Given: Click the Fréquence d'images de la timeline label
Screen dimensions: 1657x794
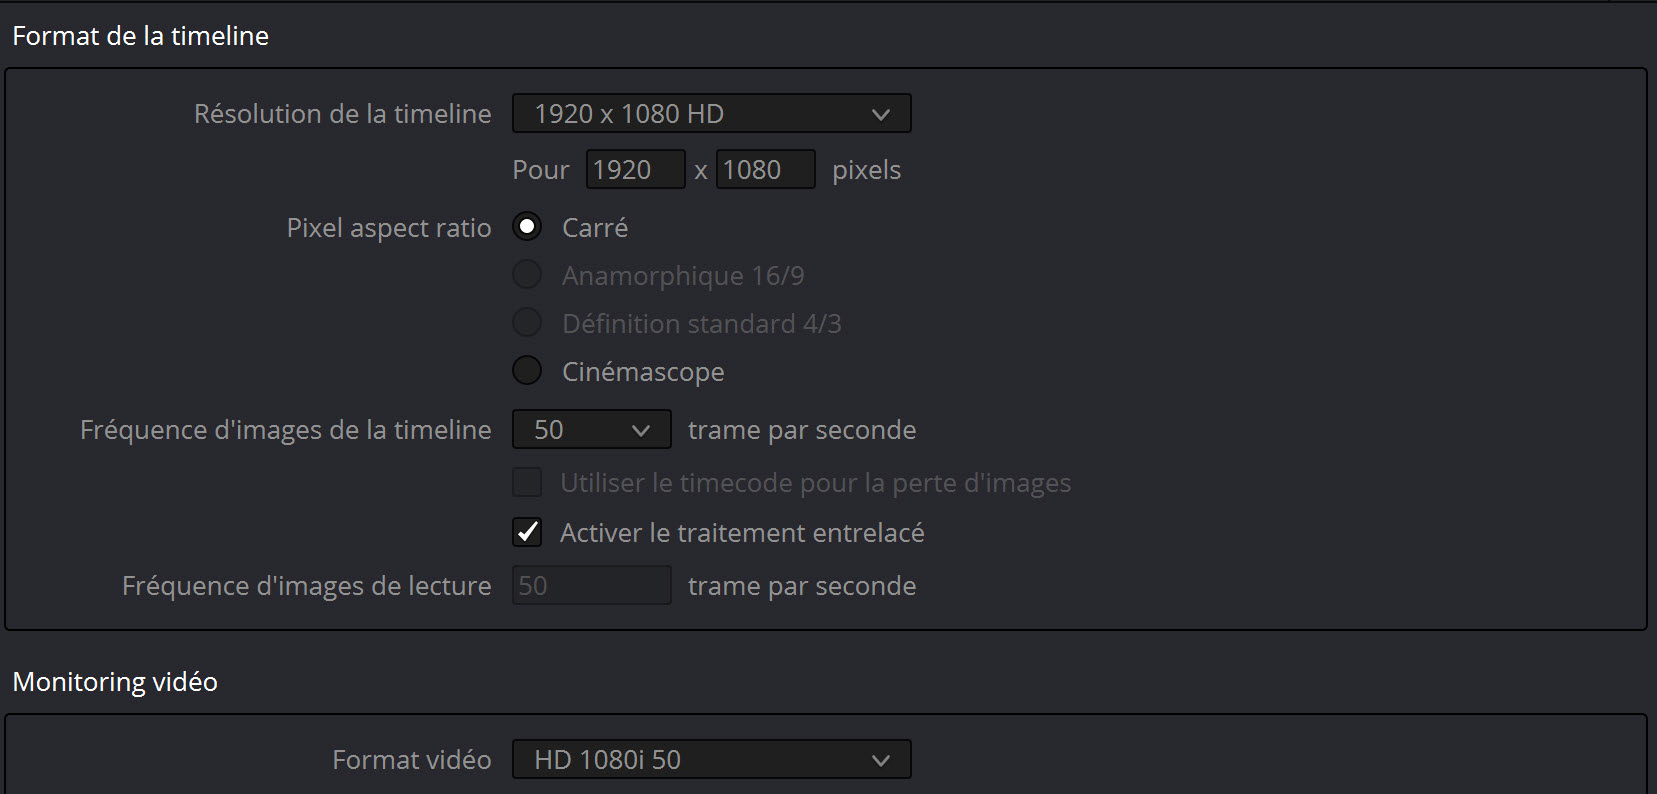Looking at the screenshot, I should tap(286, 430).
